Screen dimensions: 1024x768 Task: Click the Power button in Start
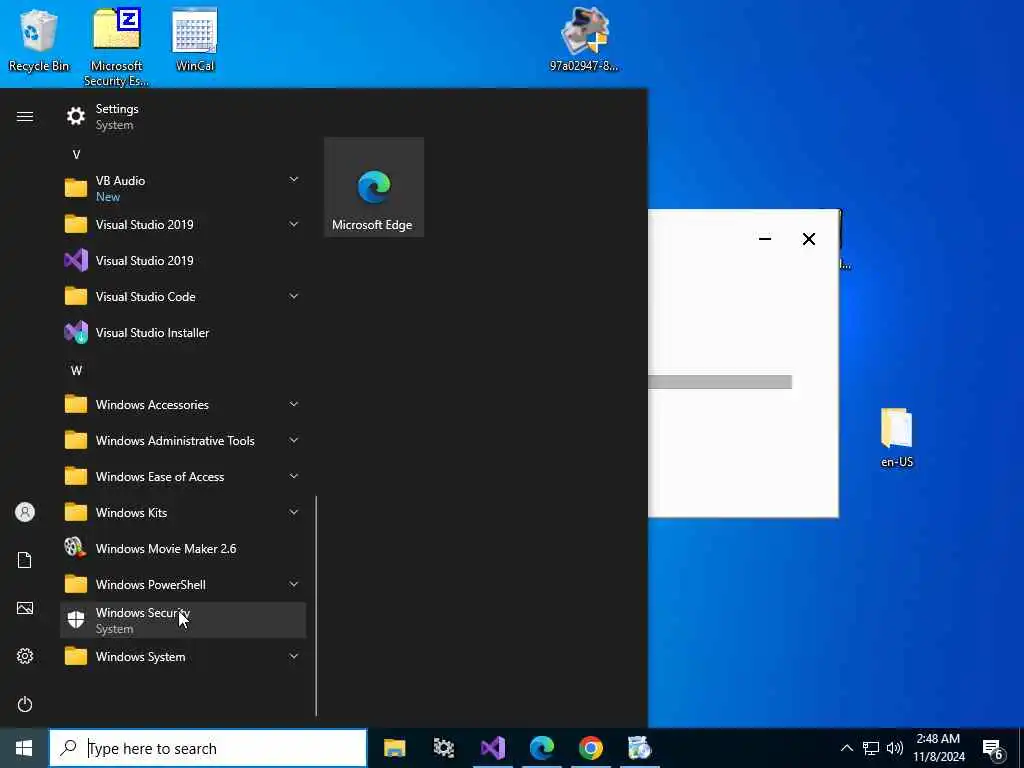click(x=25, y=704)
